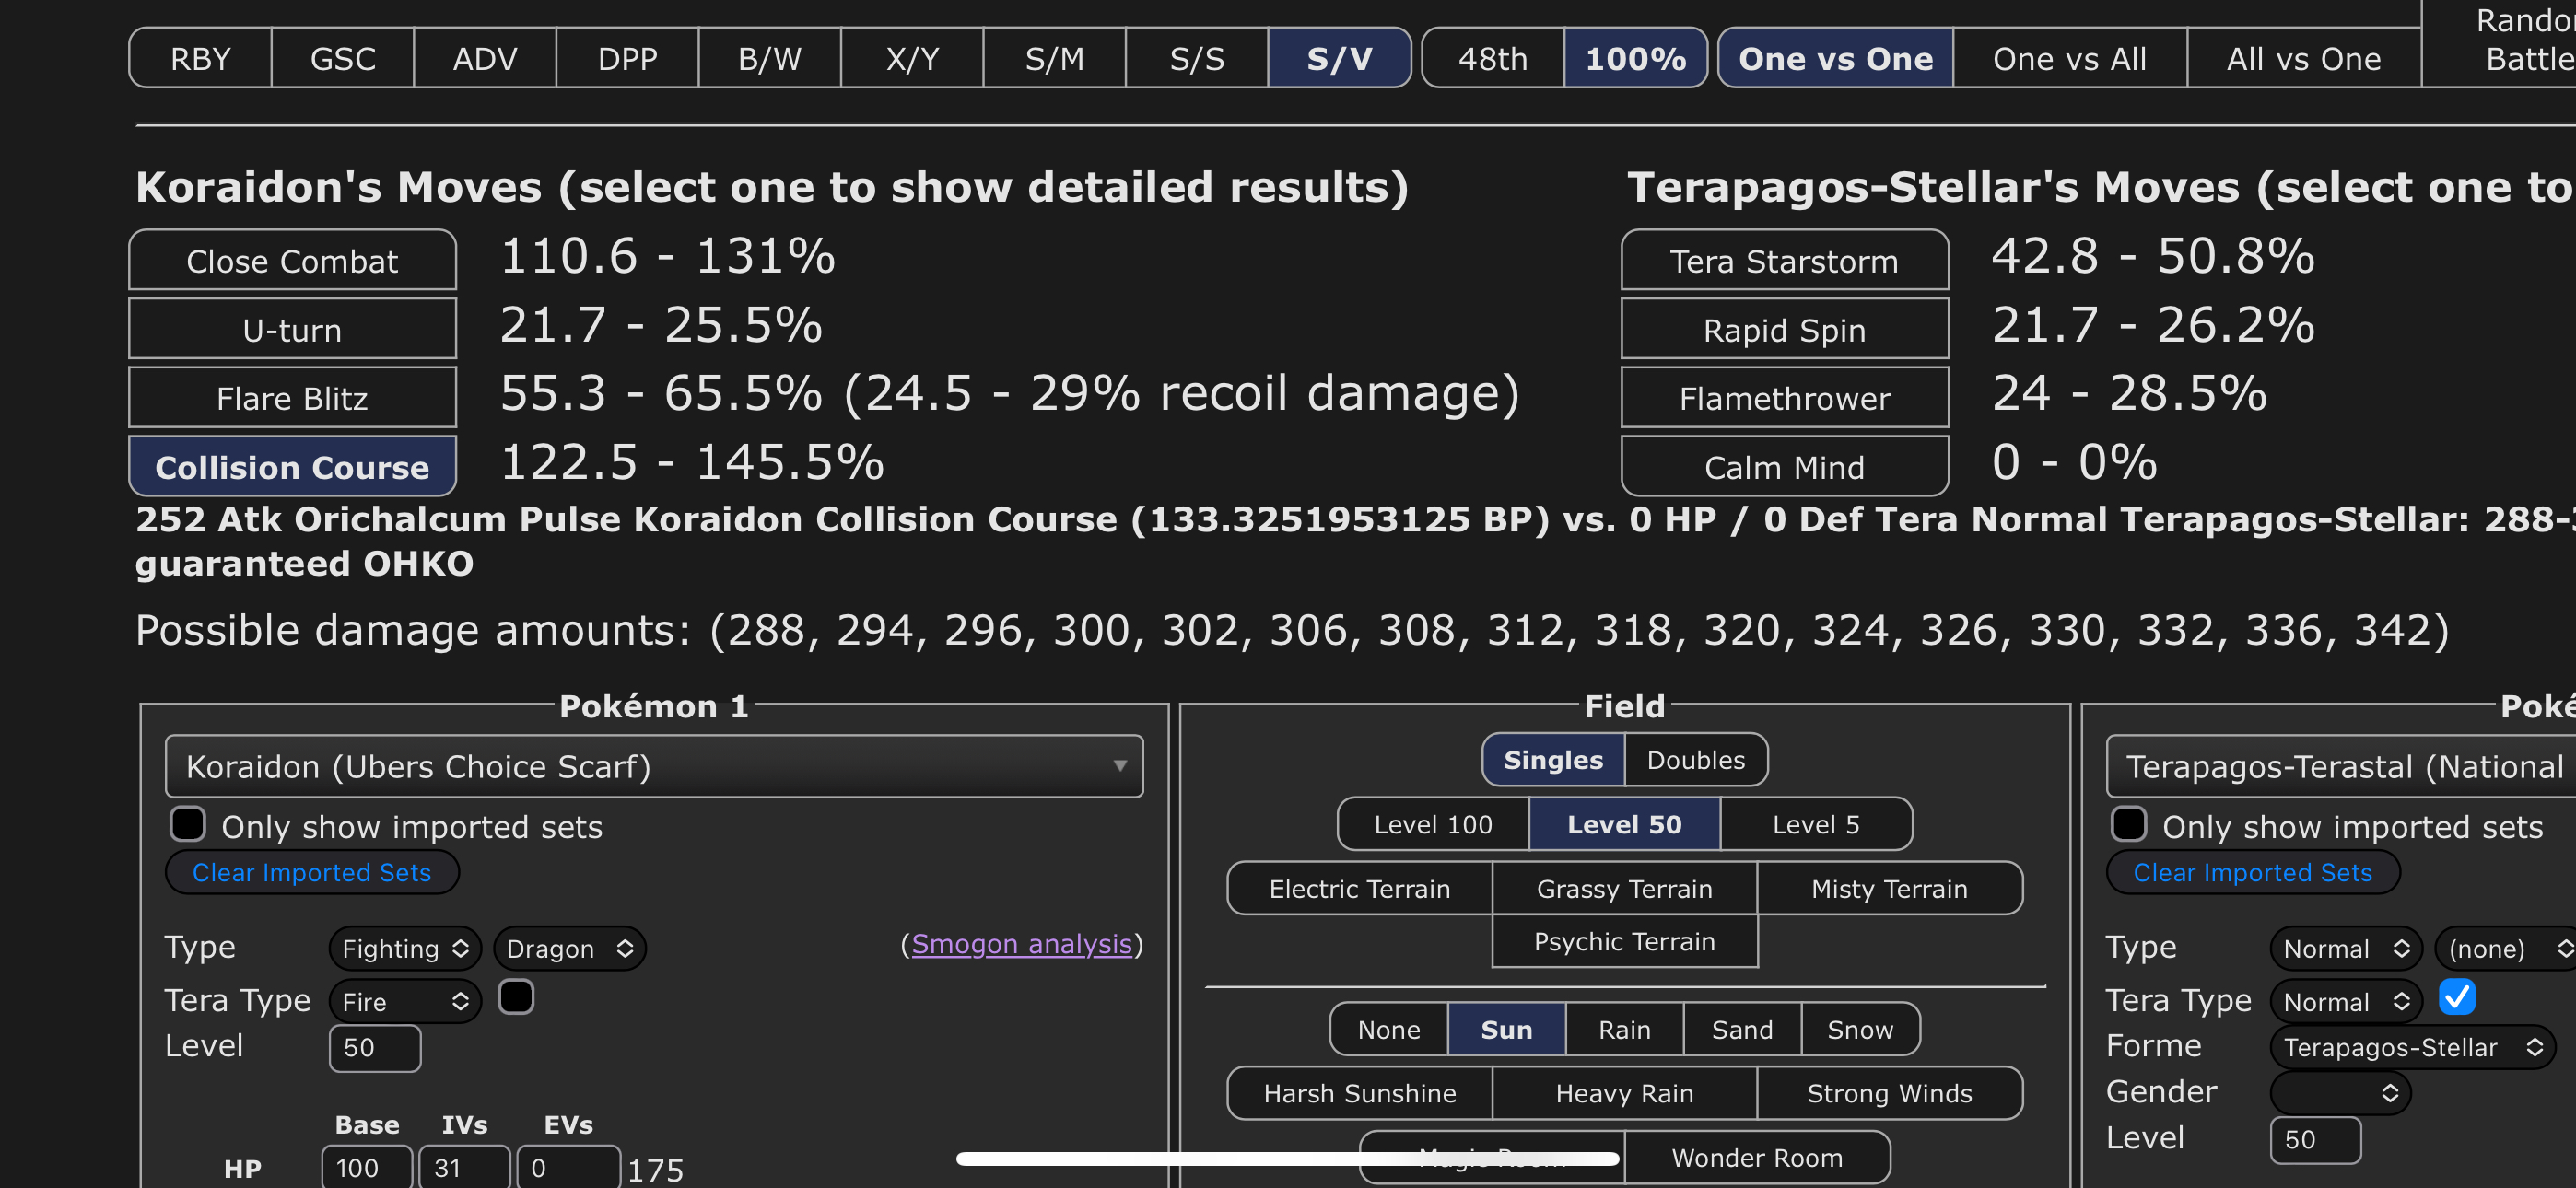Open the Koraidon set selection dropdown

pyautogui.click(x=653, y=766)
